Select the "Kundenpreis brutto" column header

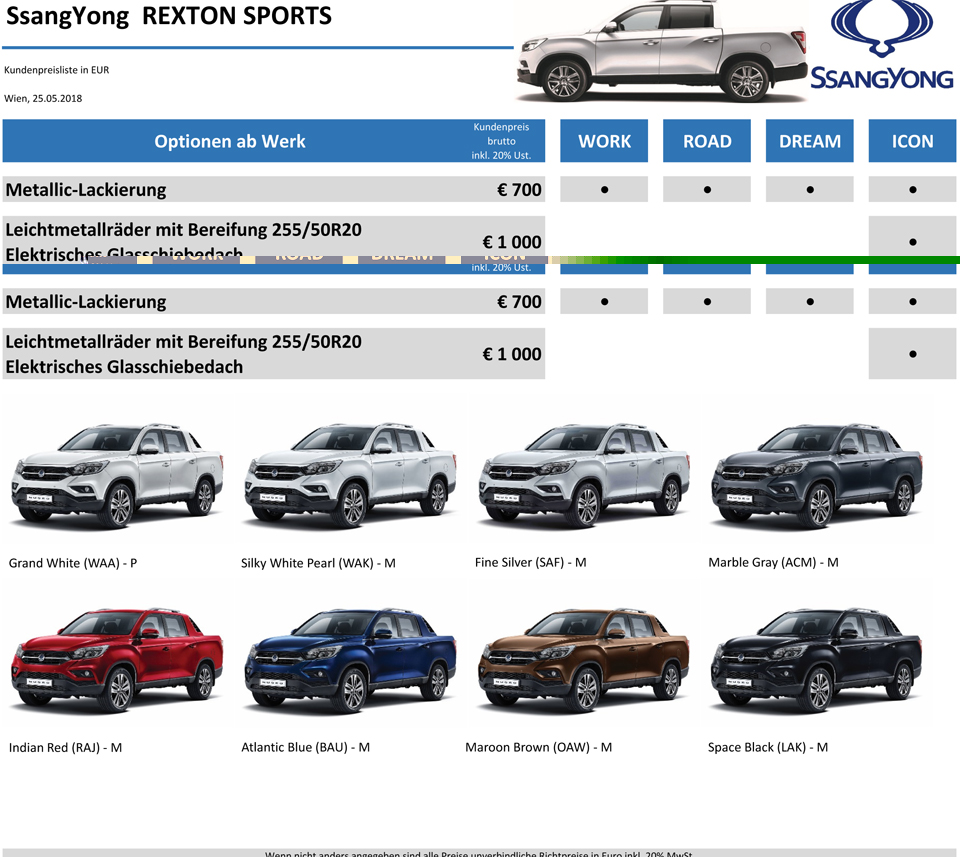click(x=501, y=141)
